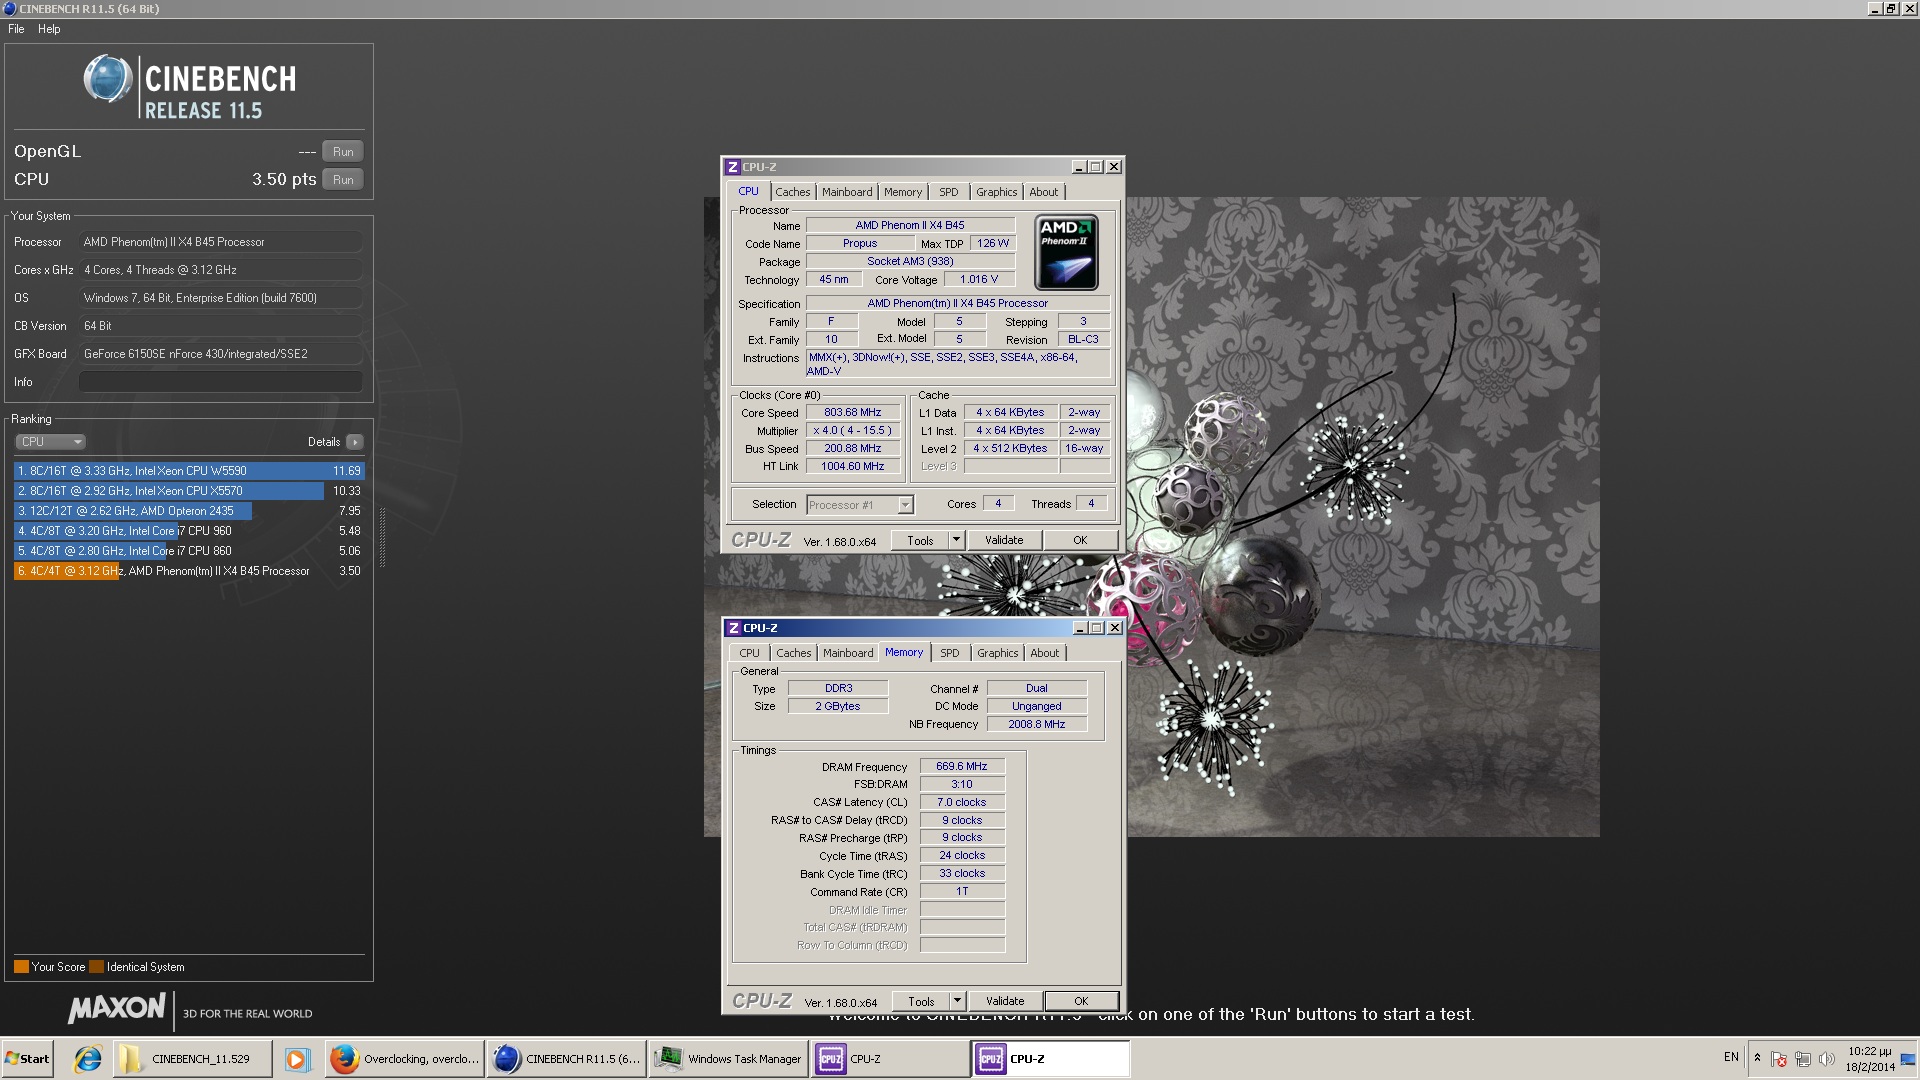Viewport: 1920px width, 1080px height.
Task: Restore the Cinebench window size
Action: 1891,9
